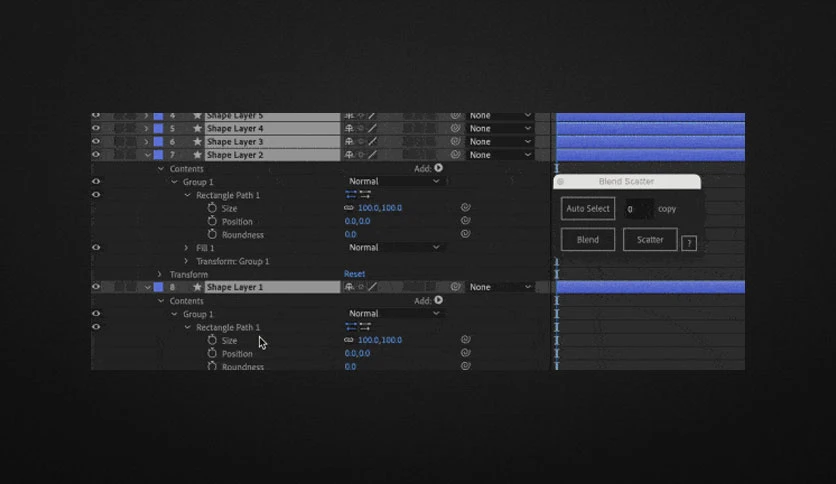Click blue path direction icon under Shape Layer 2
The image size is (836, 484).
click(x=351, y=194)
